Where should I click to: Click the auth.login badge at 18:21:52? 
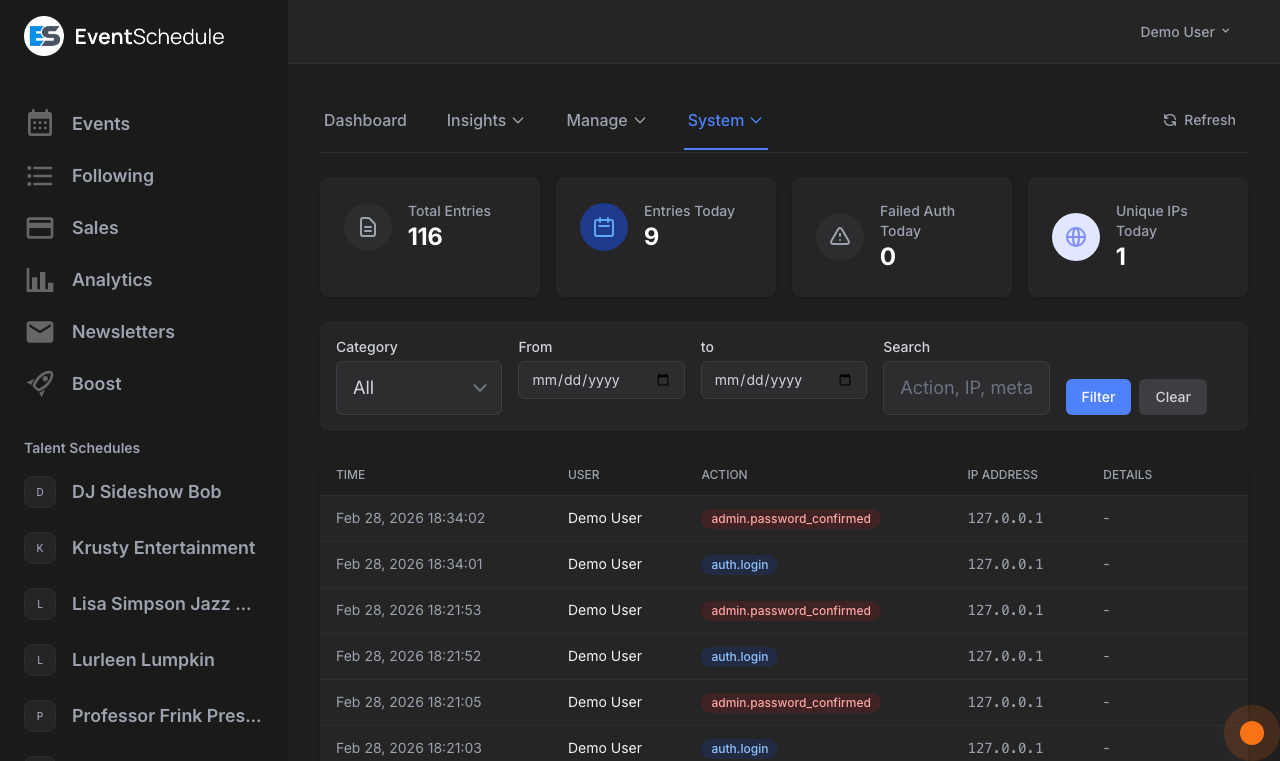pyautogui.click(x=740, y=657)
